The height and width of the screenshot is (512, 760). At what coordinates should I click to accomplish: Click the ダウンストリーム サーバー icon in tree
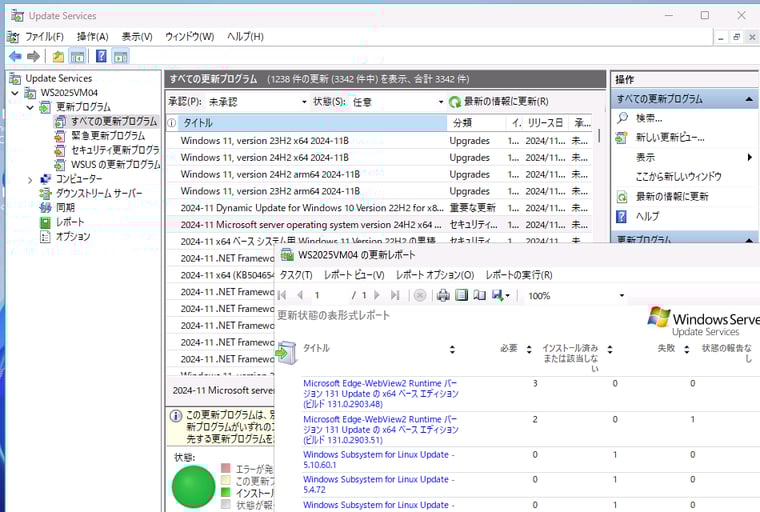tap(45, 193)
